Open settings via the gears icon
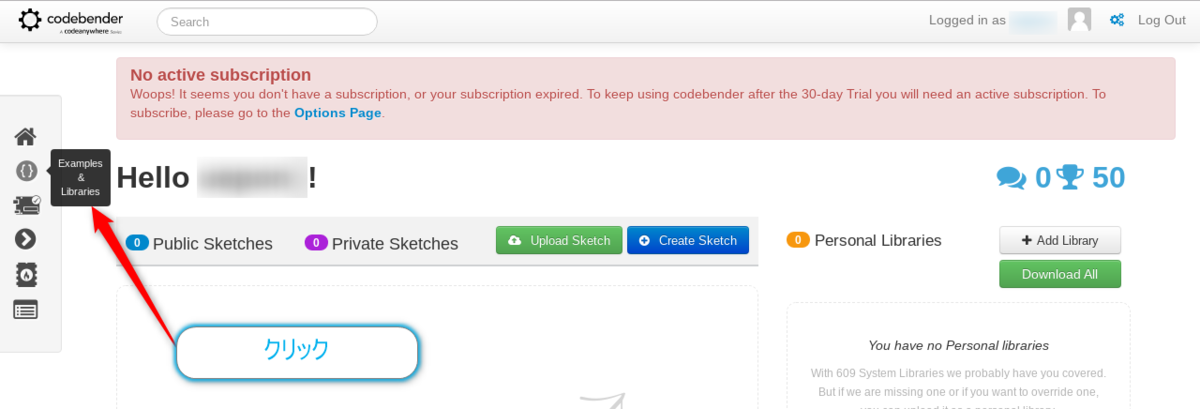This screenshot has height=409, width=1200. pos(1117,20)
